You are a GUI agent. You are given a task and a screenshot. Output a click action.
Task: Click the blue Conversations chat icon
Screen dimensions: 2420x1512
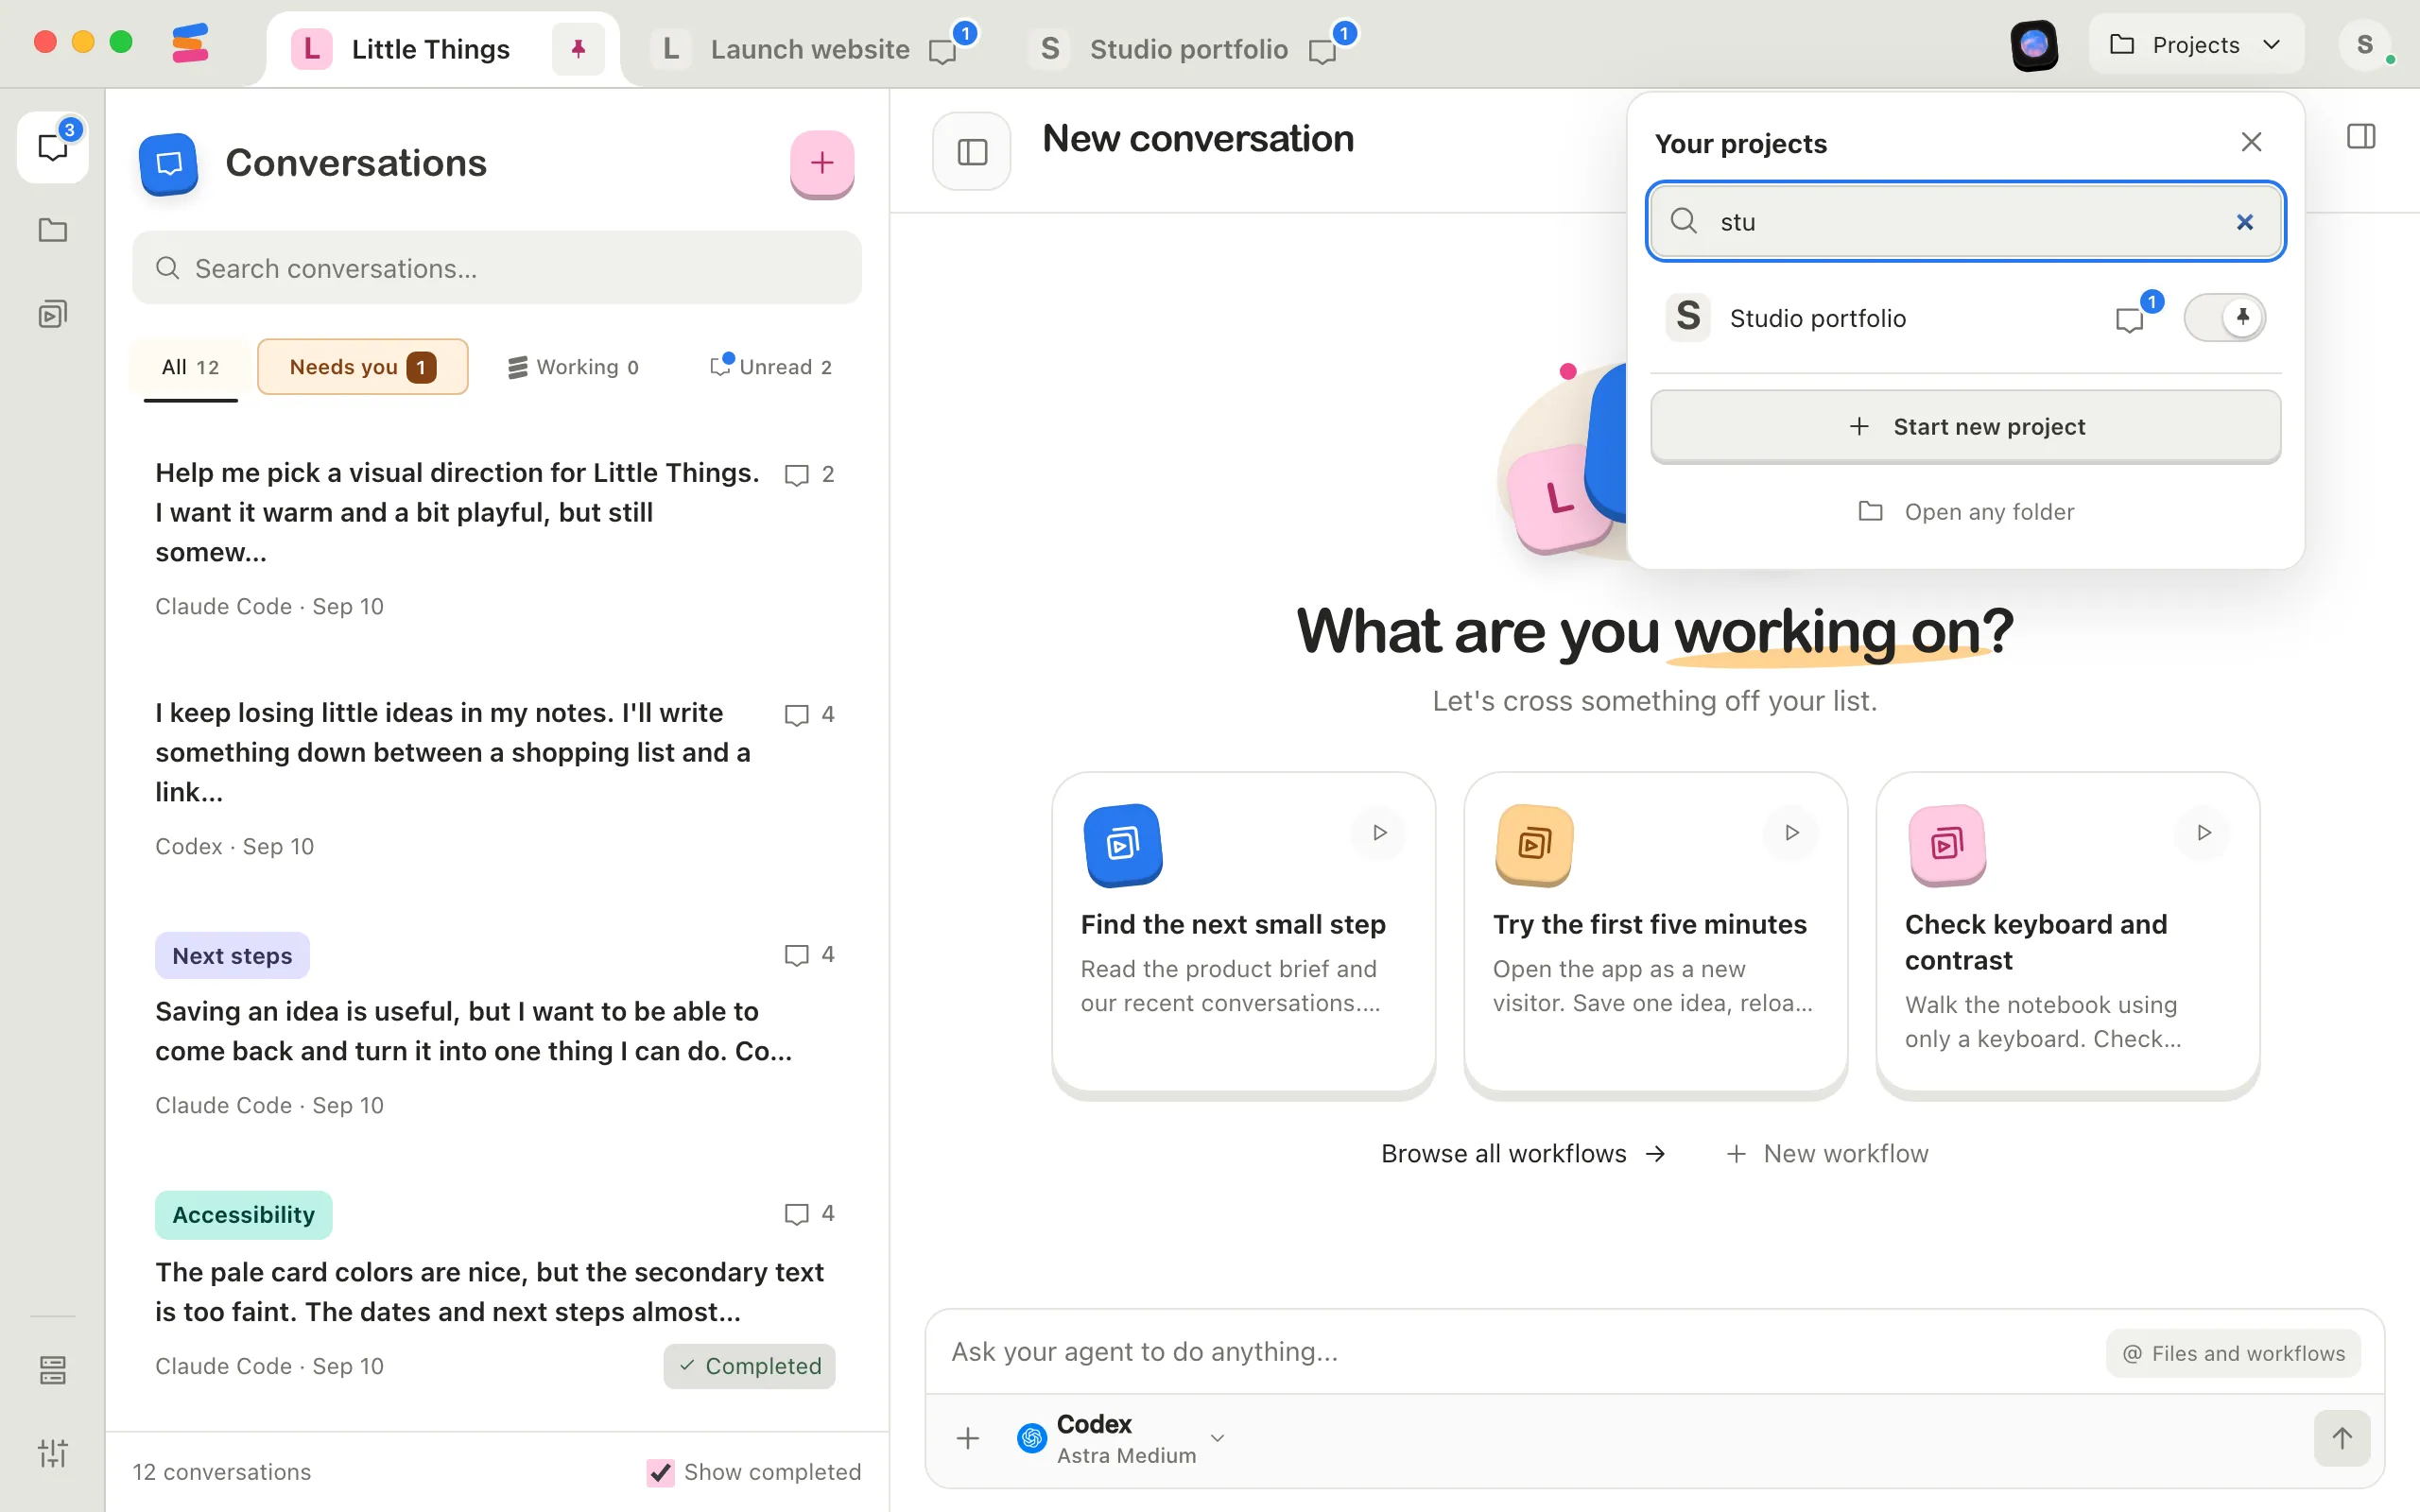pyautogui.click(x=169, y=163)
